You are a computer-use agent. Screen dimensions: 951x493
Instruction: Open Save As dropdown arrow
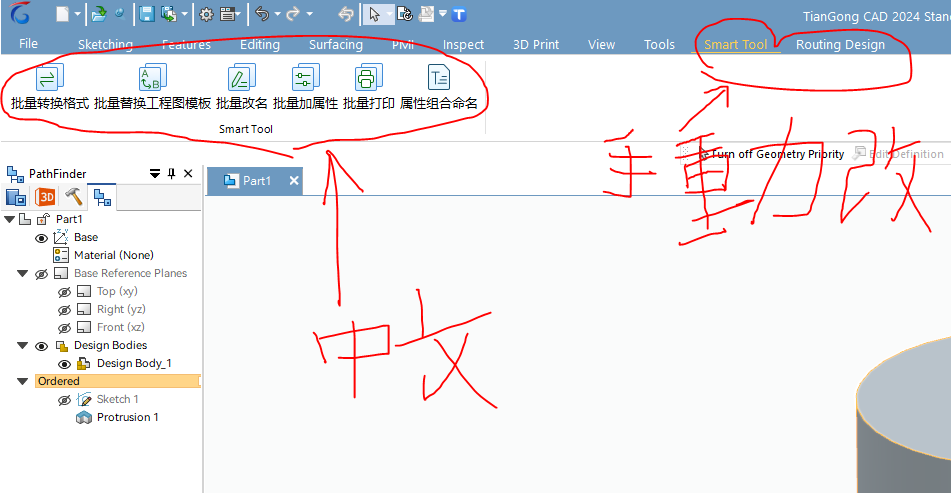click(184, 15)
